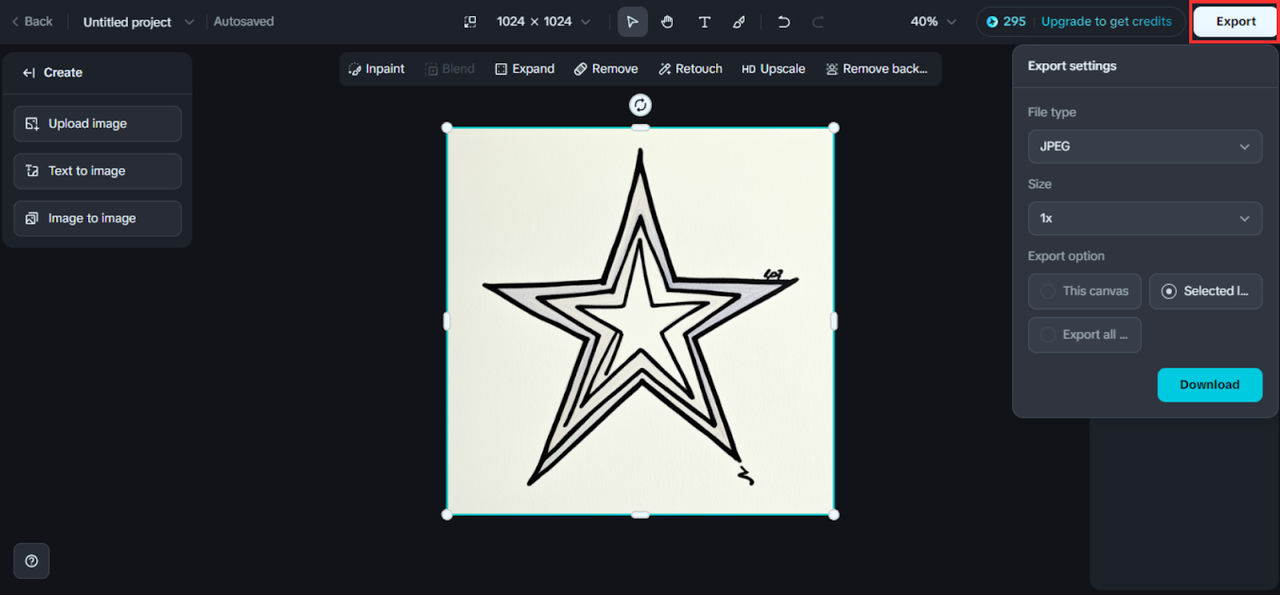Click the Expand frame icon

click(500, 69)
